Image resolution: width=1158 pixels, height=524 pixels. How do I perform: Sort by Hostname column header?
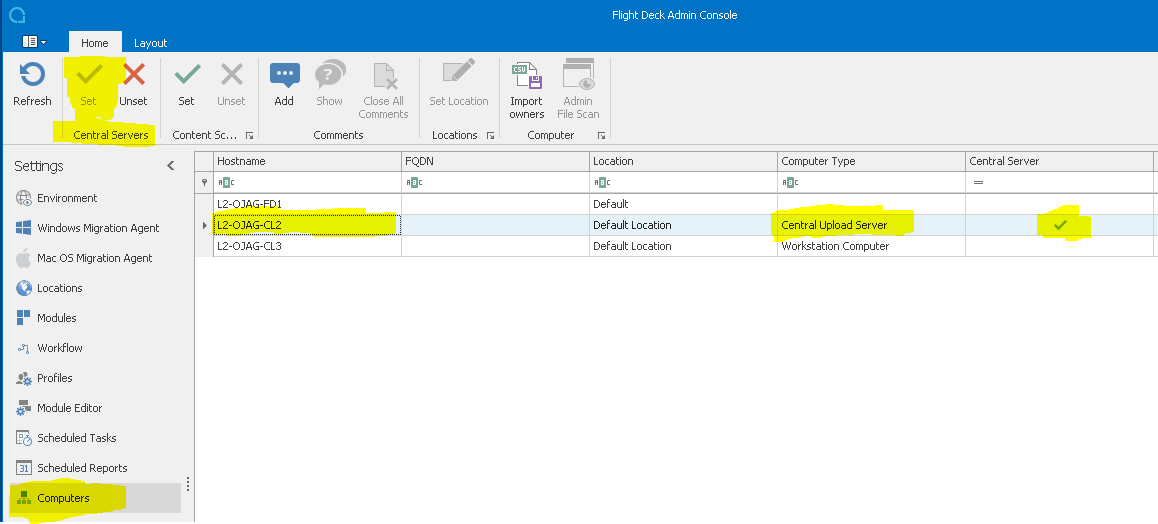[x=307, y=161]
